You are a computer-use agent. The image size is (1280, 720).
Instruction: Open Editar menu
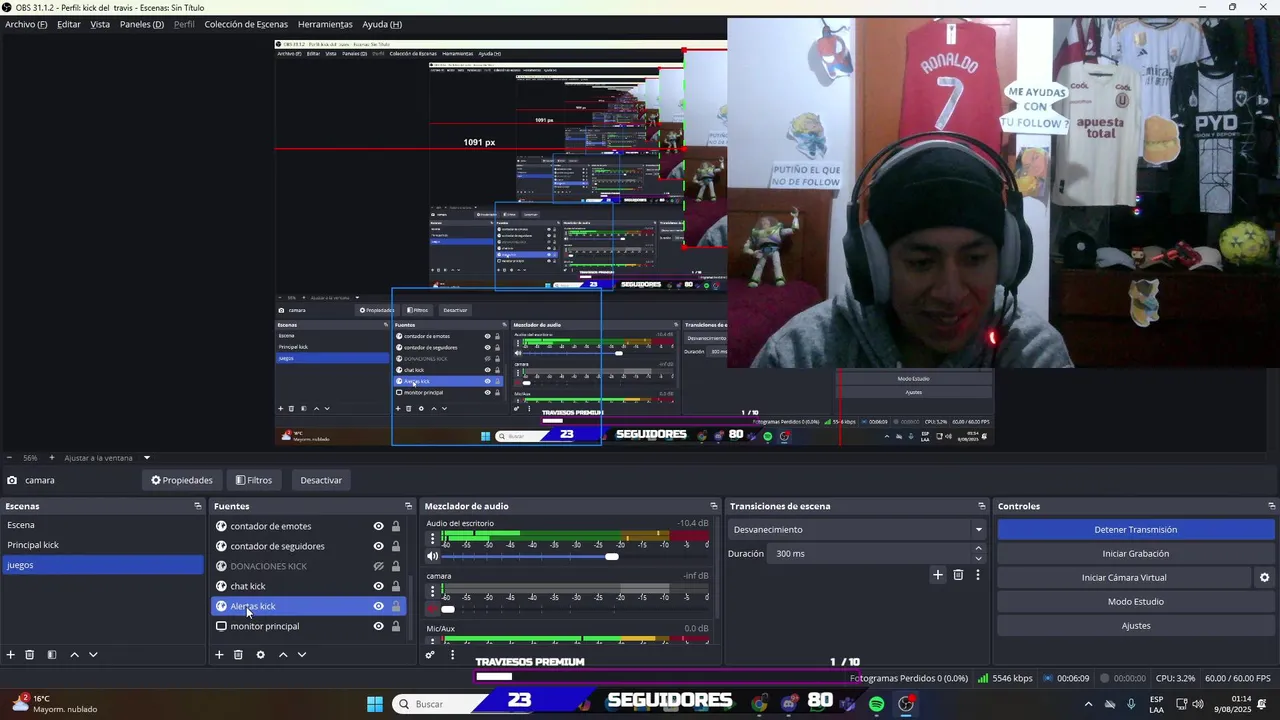[x=69, y=24]
